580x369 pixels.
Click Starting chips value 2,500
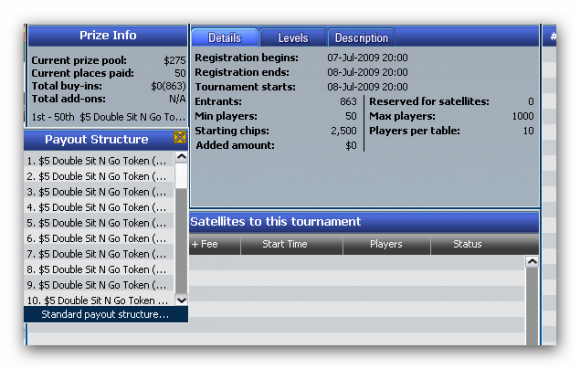pyautogui.click(x=344, y=131)
